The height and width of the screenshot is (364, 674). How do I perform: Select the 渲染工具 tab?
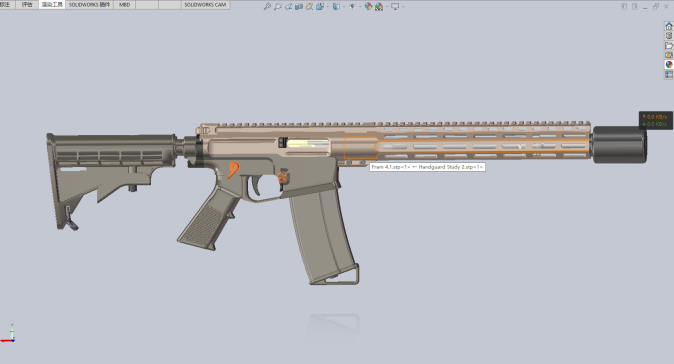tap(52, 5)
